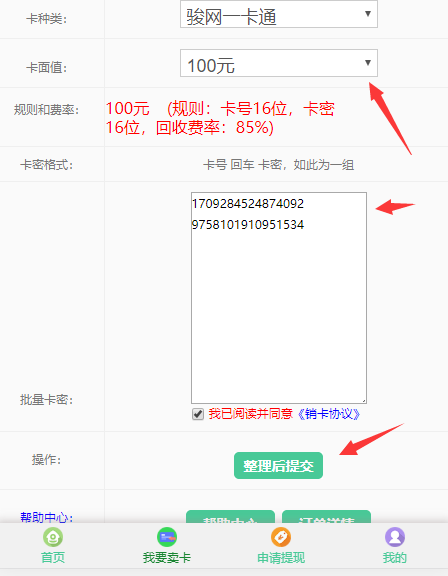Switch to the 申请提现 tab label
This screenshot has width=448, height=576.
[x=281, y=558]
